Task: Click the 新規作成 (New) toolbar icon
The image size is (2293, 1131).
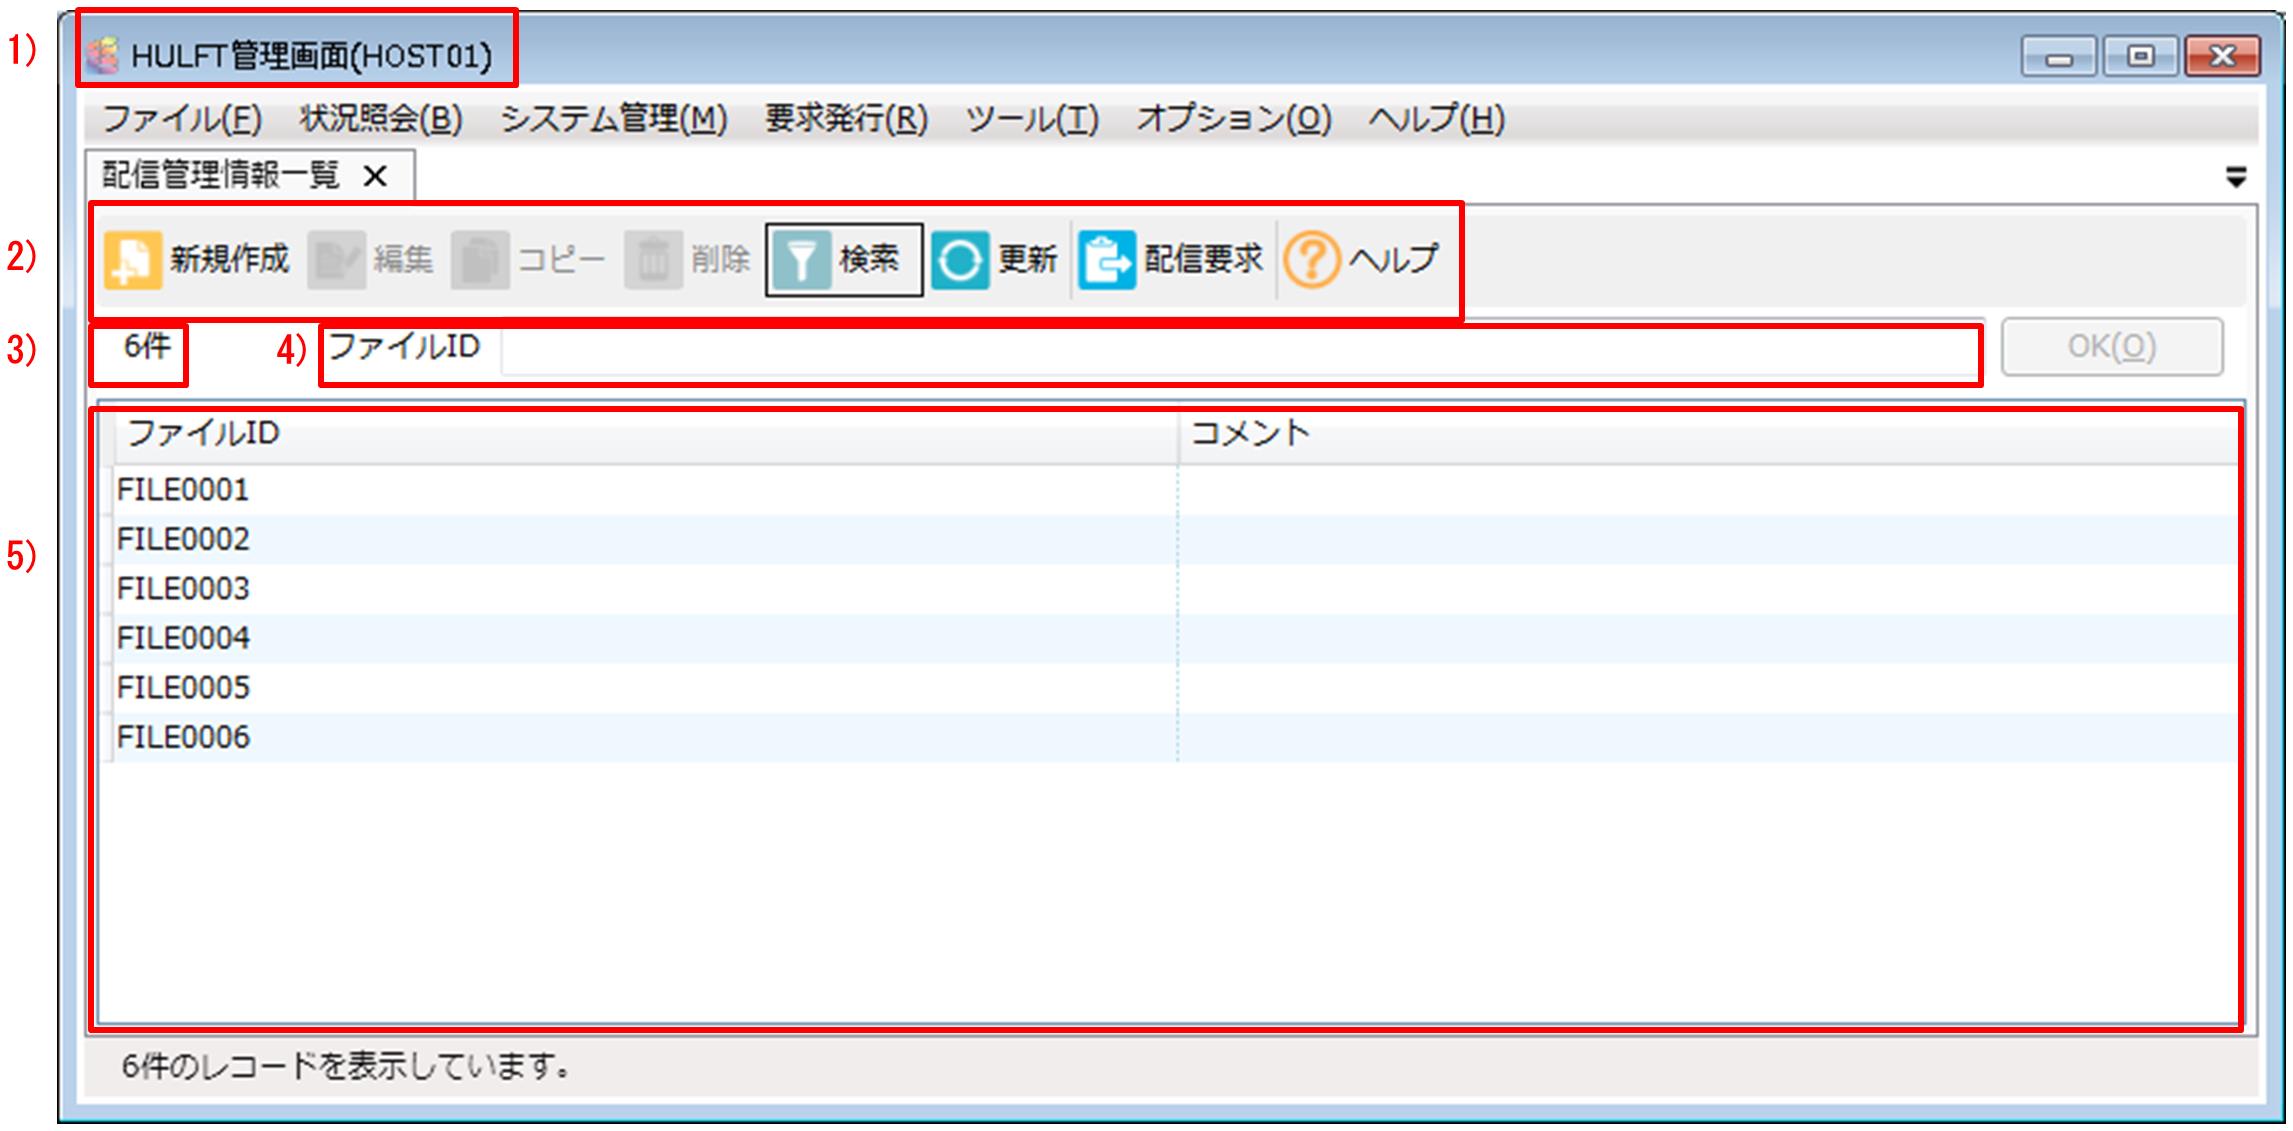Action: [133, 261]
